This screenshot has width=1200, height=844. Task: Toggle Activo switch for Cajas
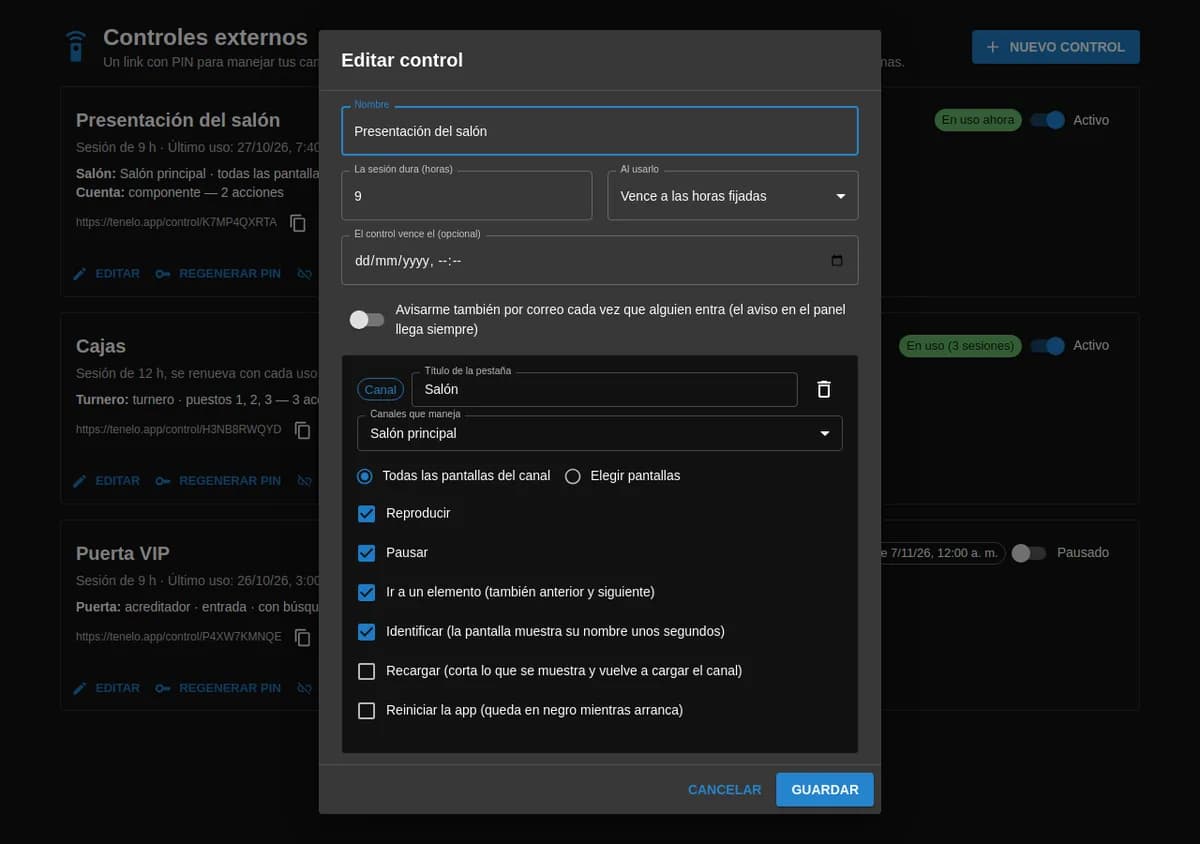[x=1047, y=346]
